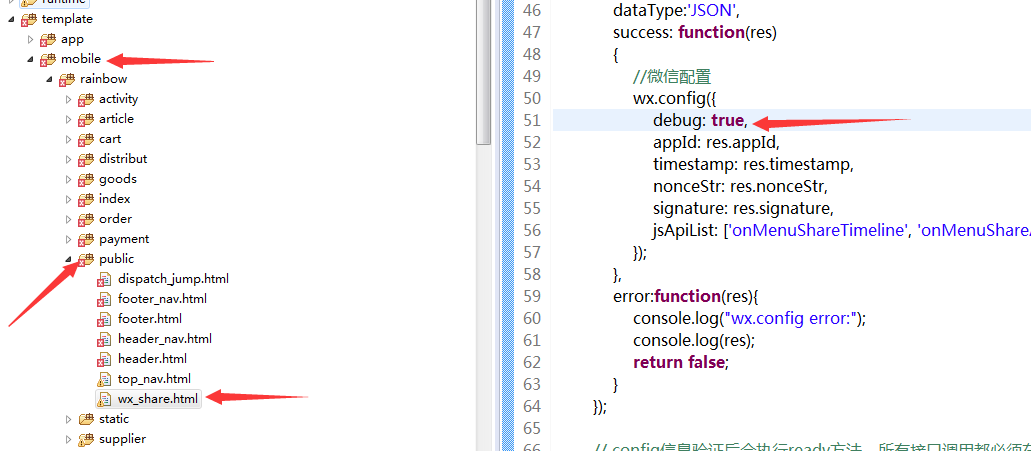Click the template package folder icon

[x=29, y=19]
